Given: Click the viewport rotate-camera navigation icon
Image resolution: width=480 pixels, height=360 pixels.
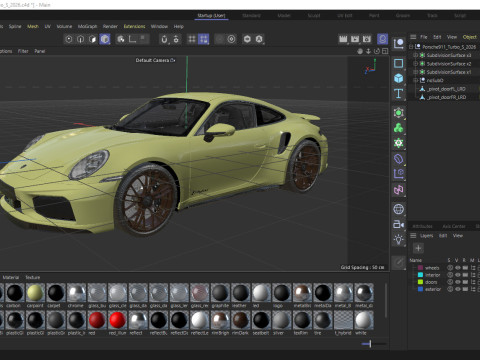Looking at the screenshot, I should pos(377,51).
